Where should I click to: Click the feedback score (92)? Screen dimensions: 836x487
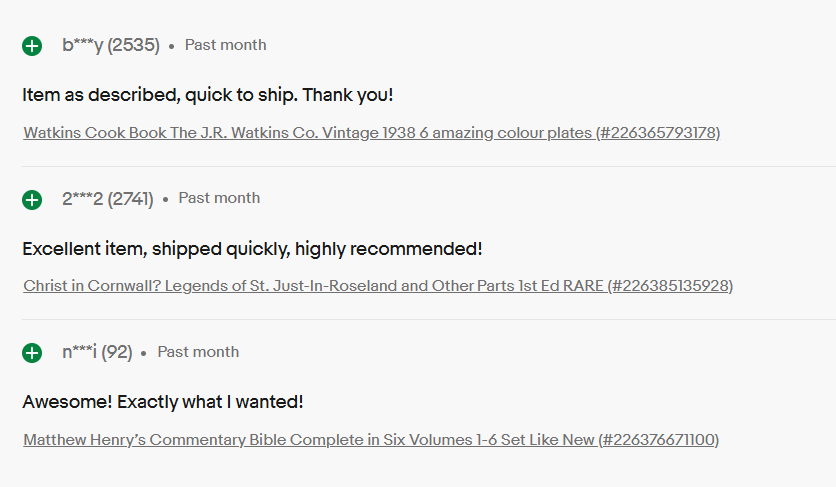pos(117,352)
